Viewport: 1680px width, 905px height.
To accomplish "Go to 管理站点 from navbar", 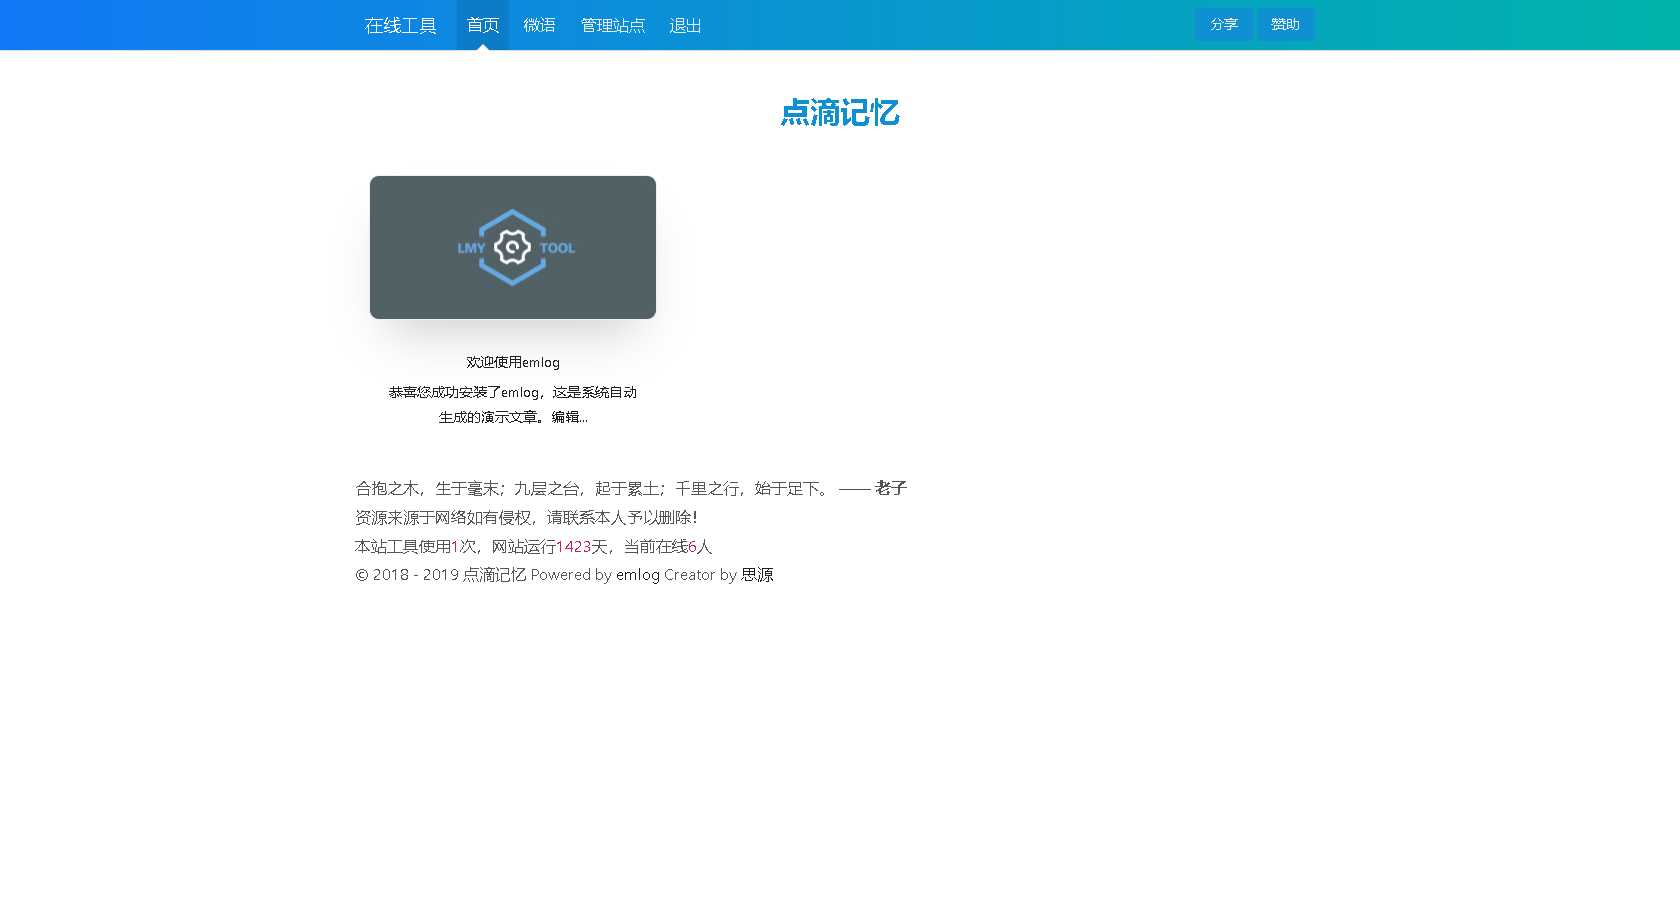I will tap(613, 25).
